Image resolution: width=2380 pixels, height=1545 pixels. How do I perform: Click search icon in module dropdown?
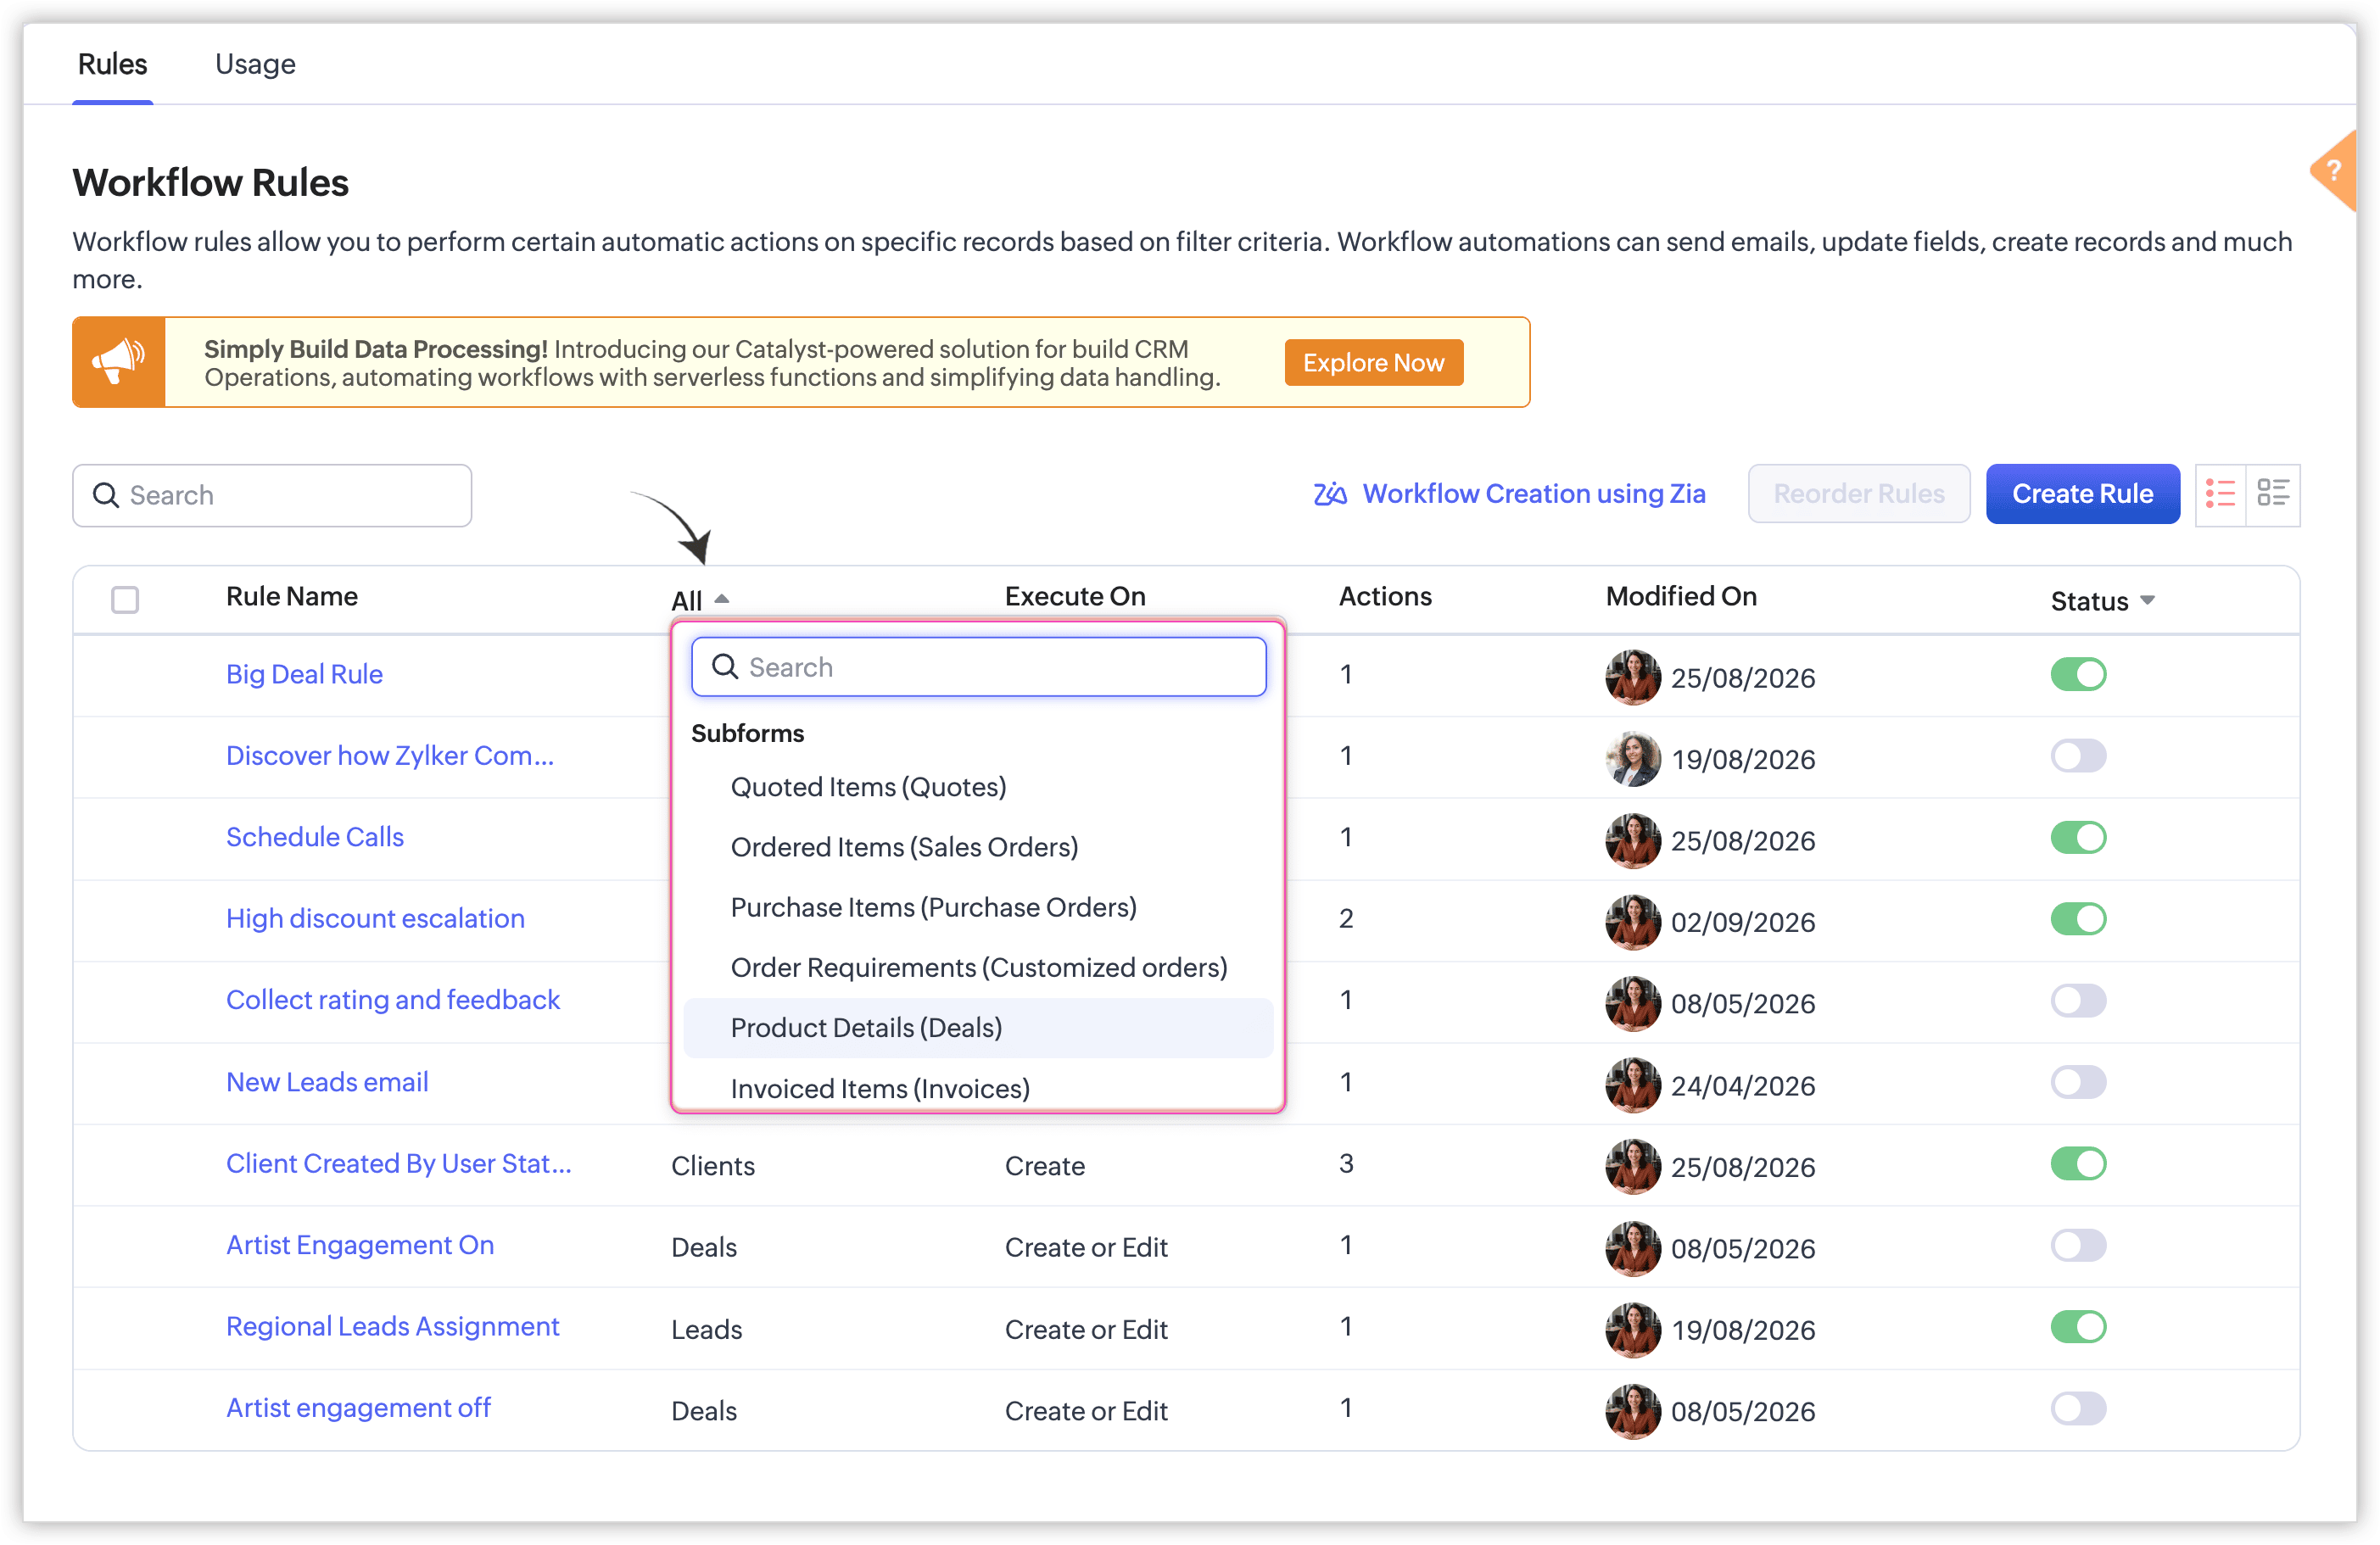[725, 667]
